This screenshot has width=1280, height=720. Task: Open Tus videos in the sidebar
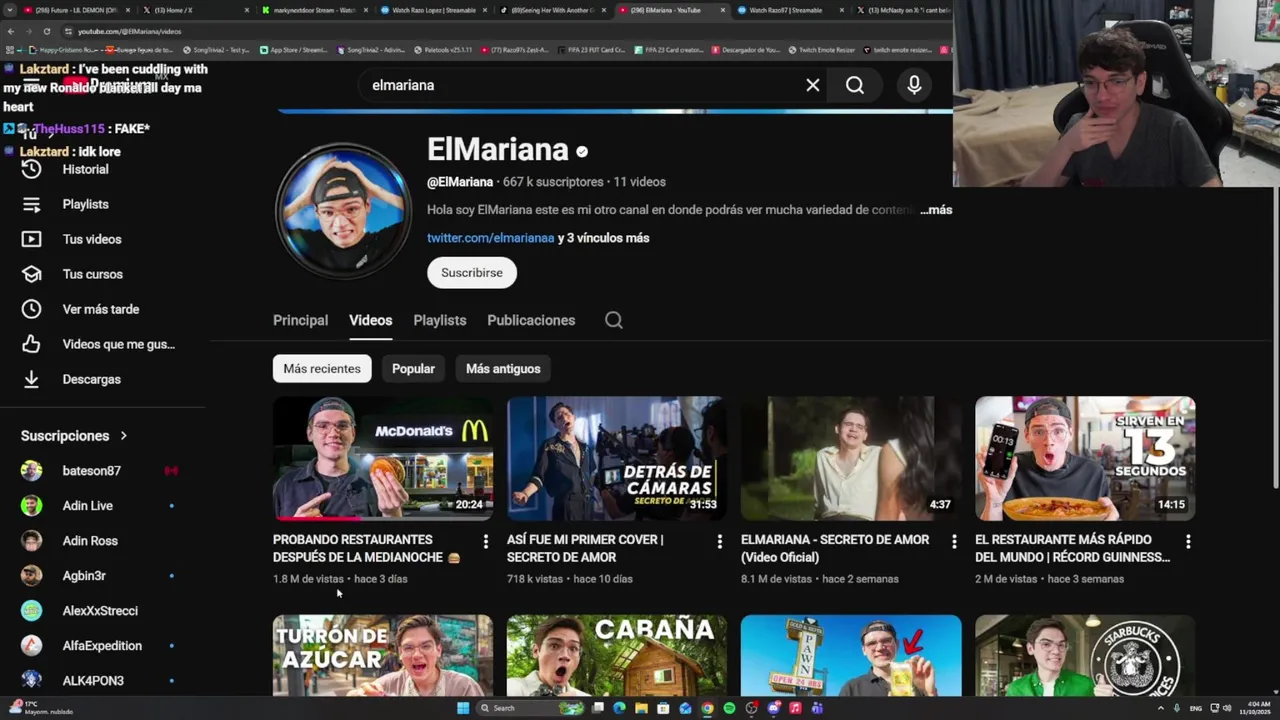91,239
